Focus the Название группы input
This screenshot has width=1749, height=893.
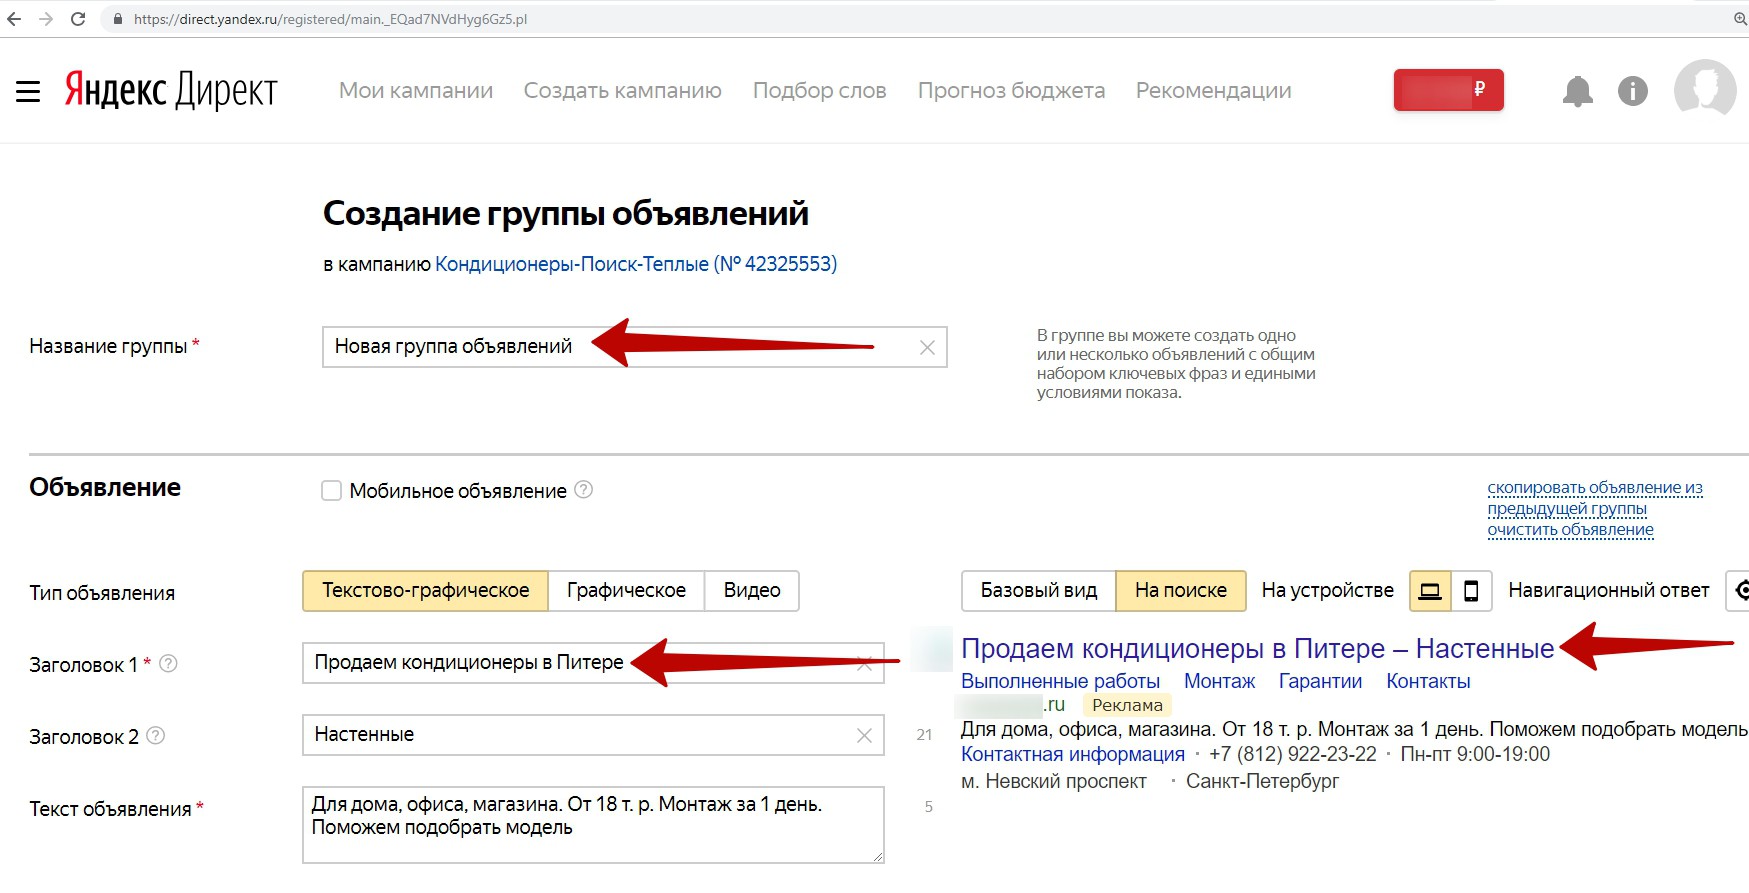634,347
